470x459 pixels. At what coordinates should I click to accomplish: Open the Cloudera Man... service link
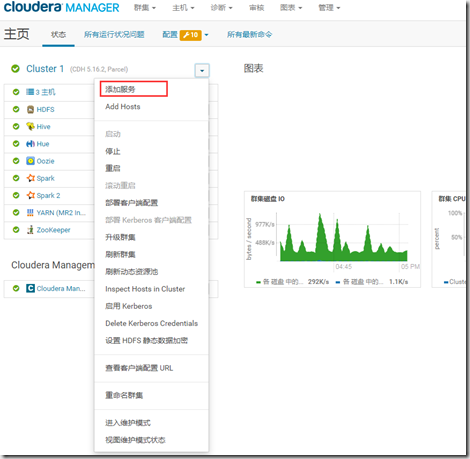pyautogui.click(x=61, y=288)
